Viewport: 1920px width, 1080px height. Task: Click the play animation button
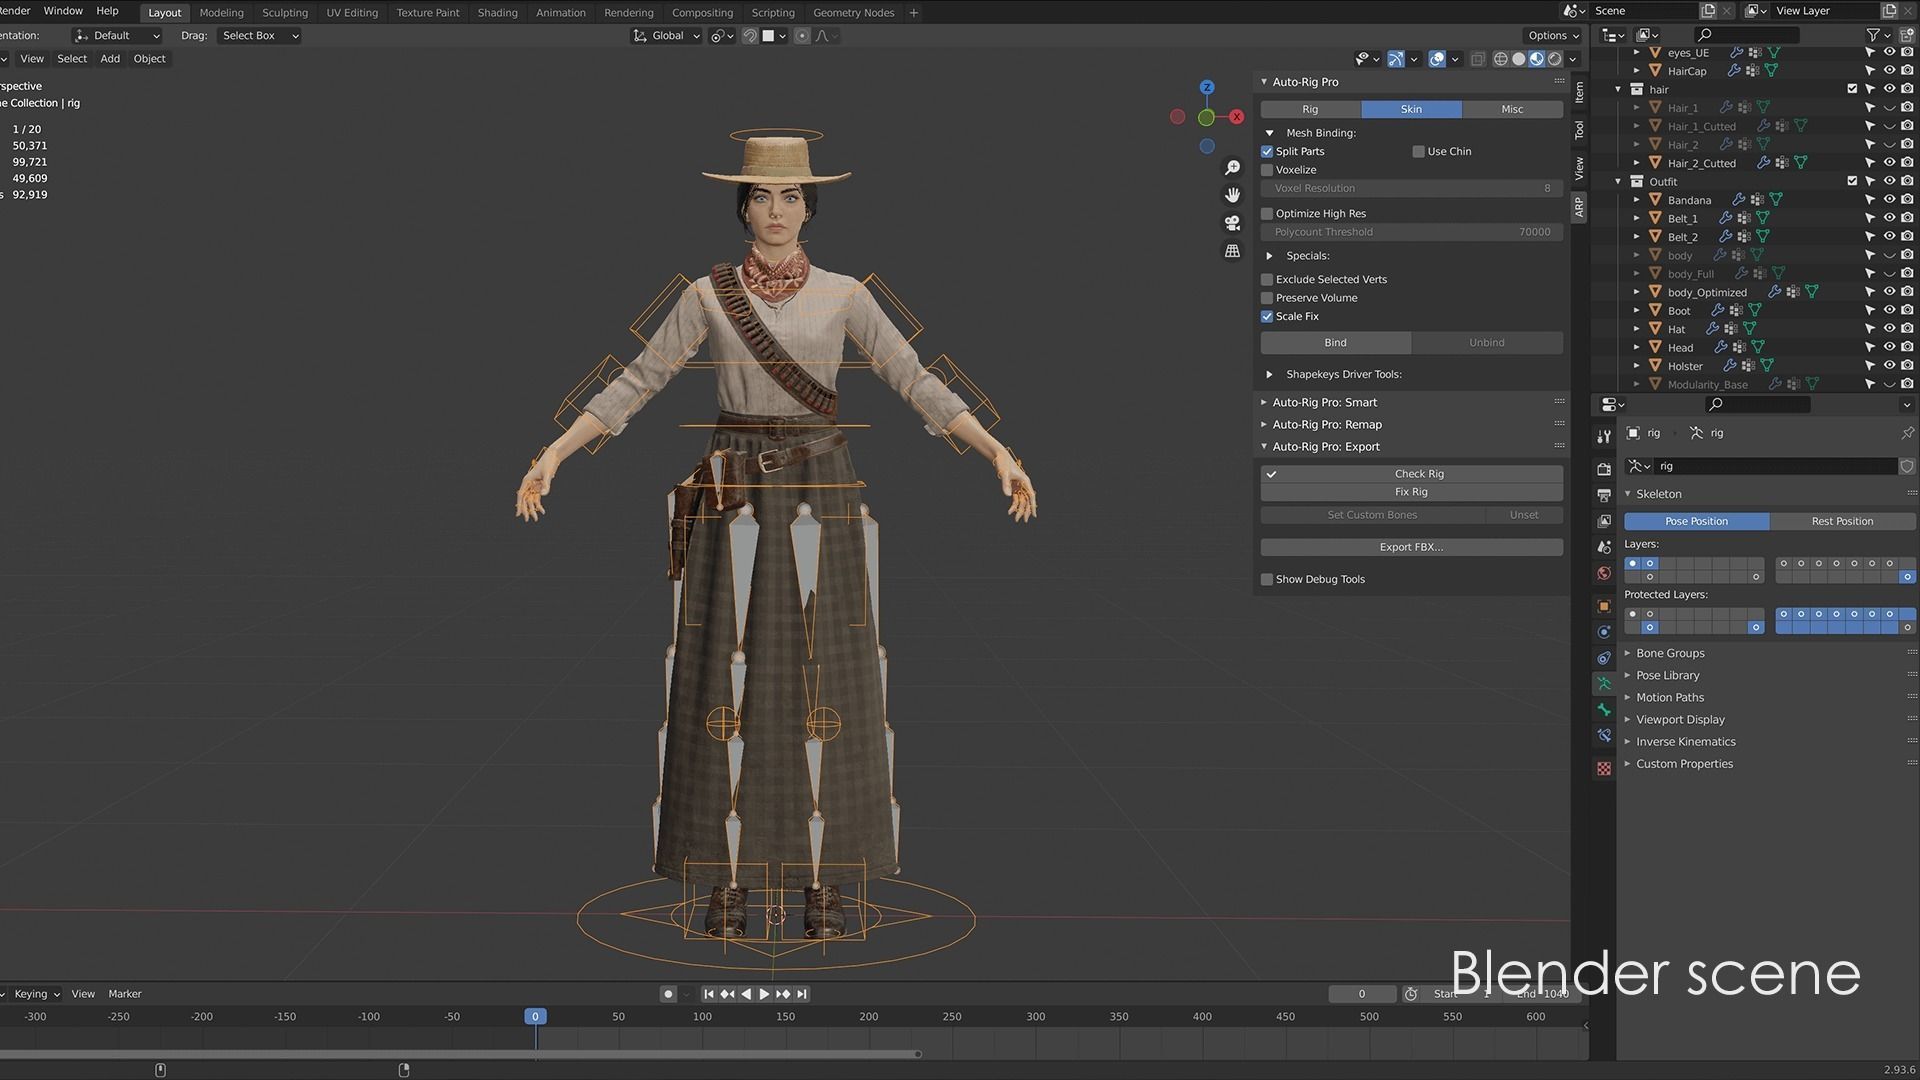(764, 994)
